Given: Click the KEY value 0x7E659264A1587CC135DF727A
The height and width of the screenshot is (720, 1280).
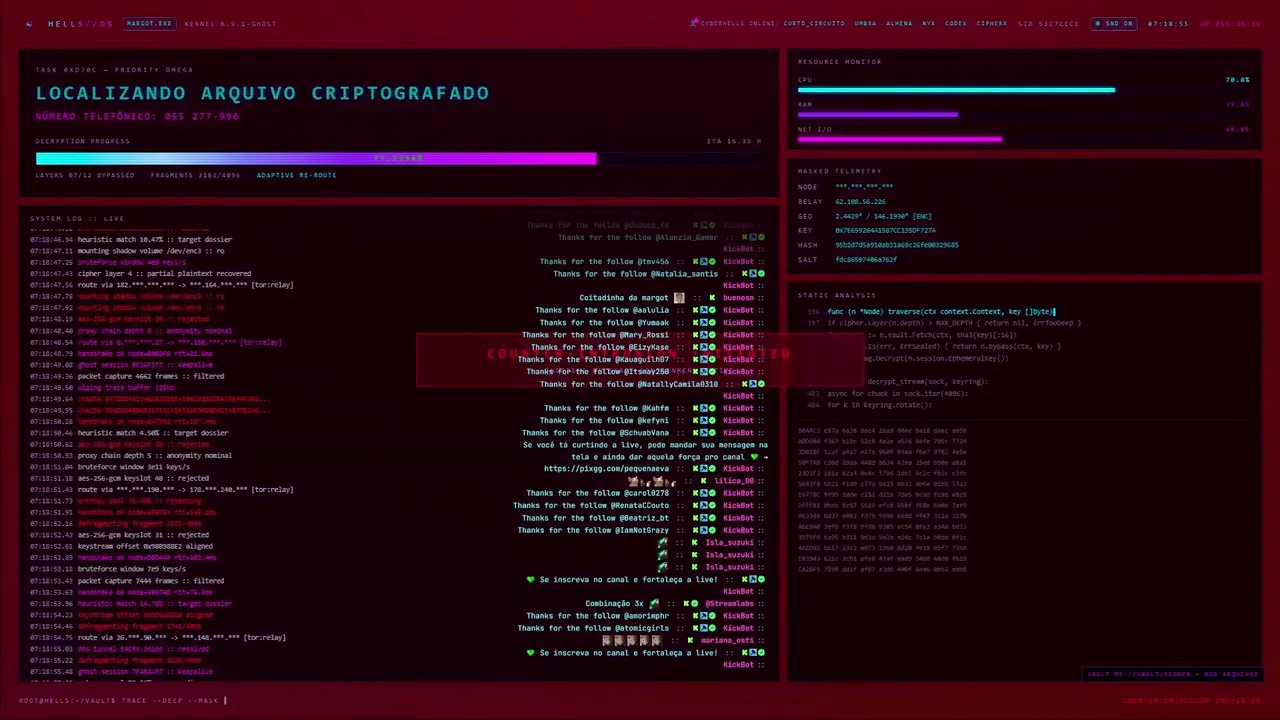Looking at the screenshot, I should 886,231.
